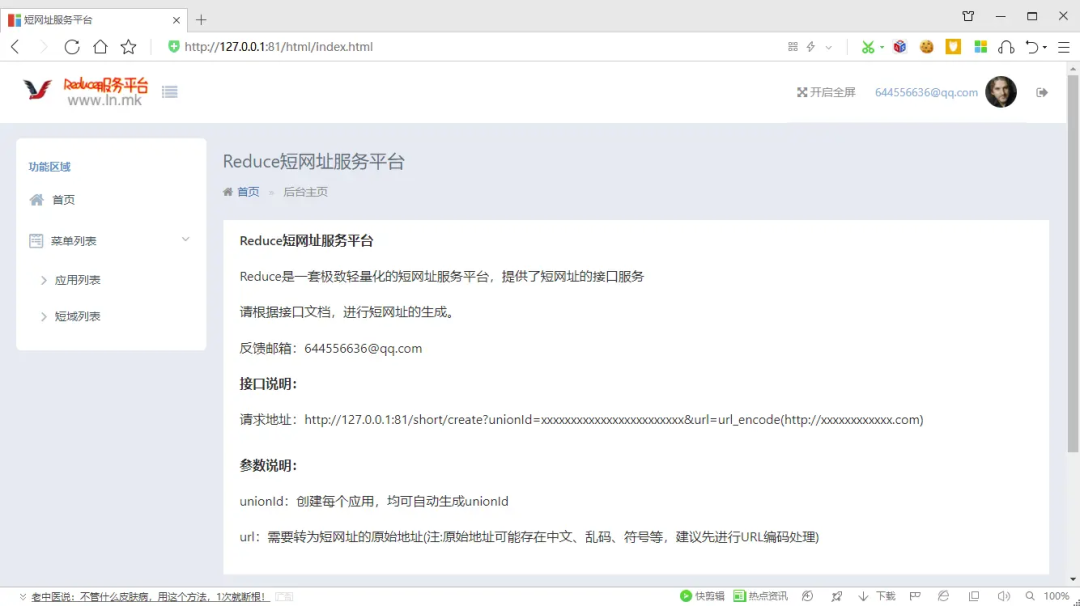
Task: Click the page refresh icon
Action: tap(72, 47)
